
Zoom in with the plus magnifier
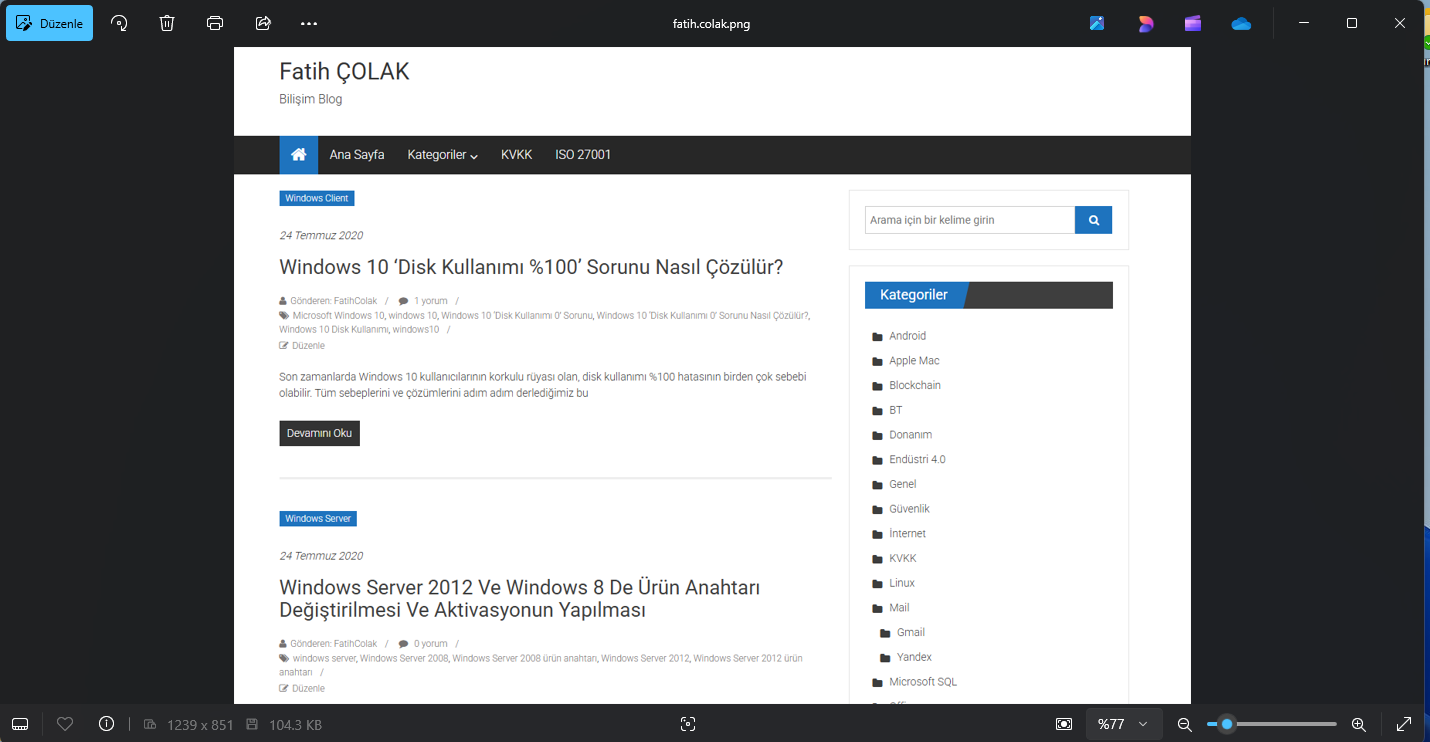tap(1358, 724)
